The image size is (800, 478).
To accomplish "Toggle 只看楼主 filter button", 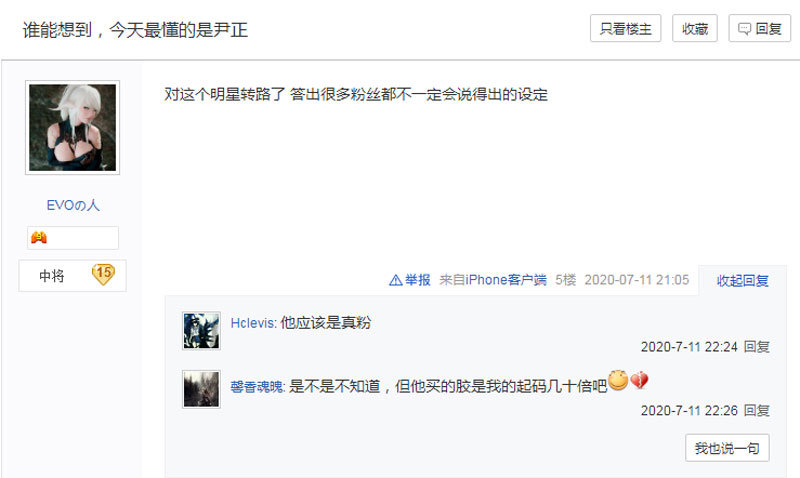I will [626, 29].
